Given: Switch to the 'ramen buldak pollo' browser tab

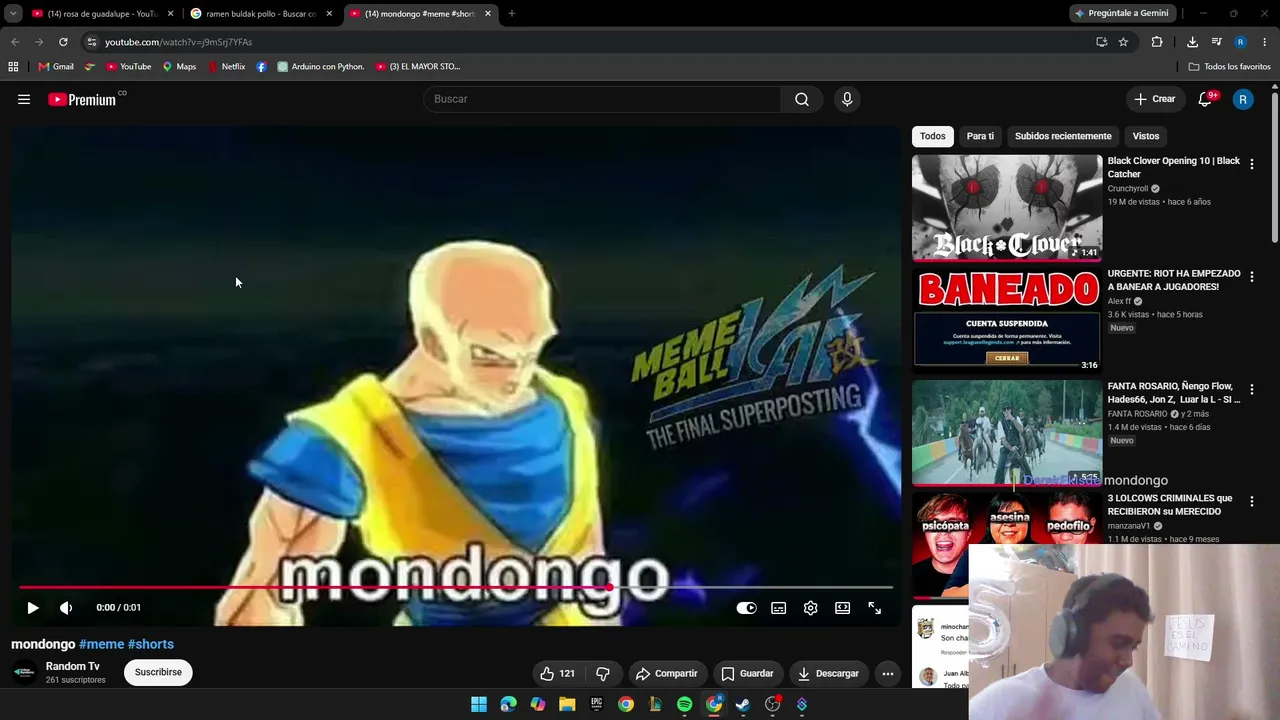Looking at the screenshot, I should click(x=261, y=14).
